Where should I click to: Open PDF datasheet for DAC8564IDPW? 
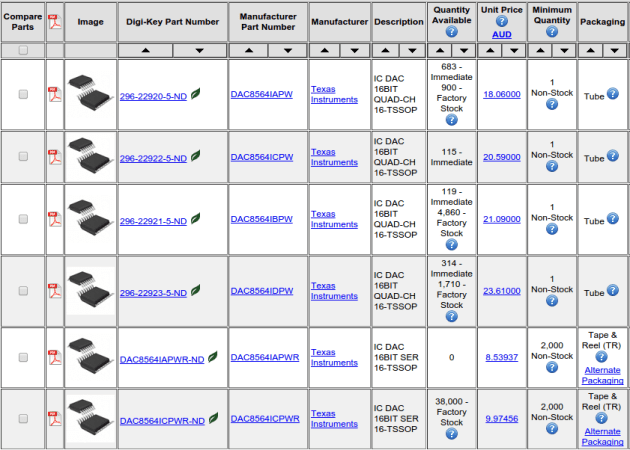click(x=55, y=292)
